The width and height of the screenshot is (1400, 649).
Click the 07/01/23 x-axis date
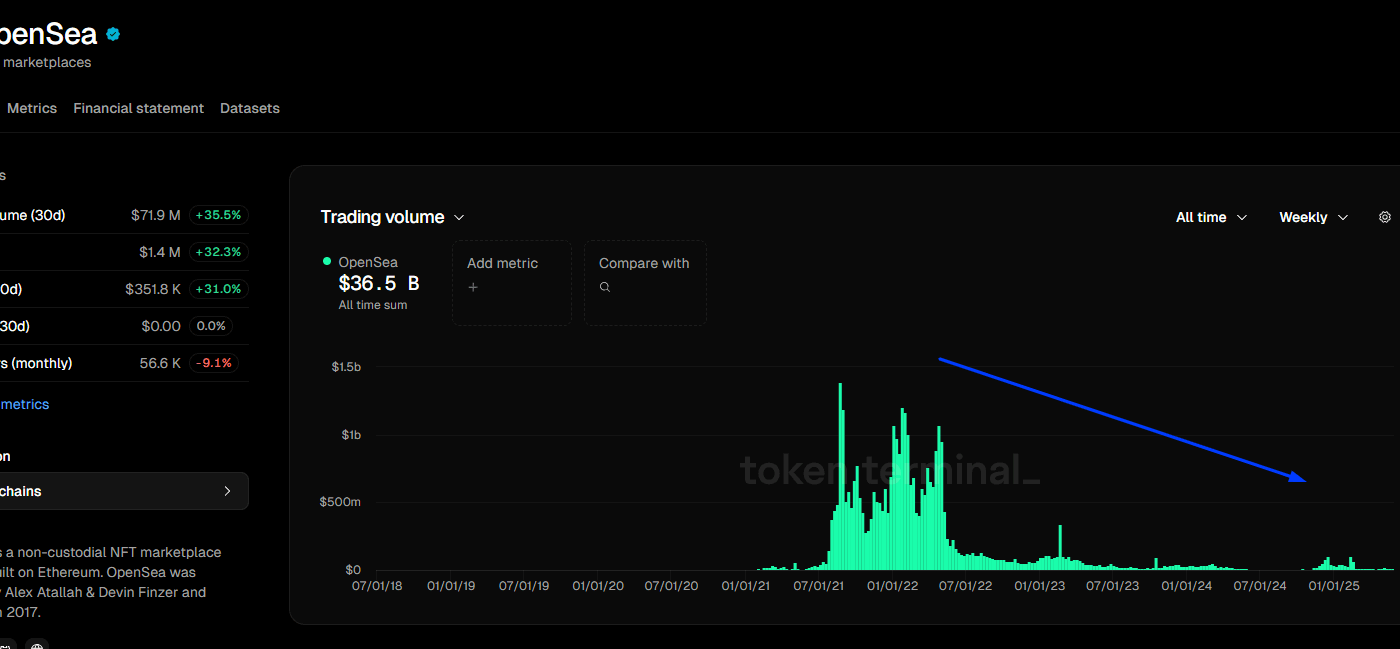(1113, 586)
